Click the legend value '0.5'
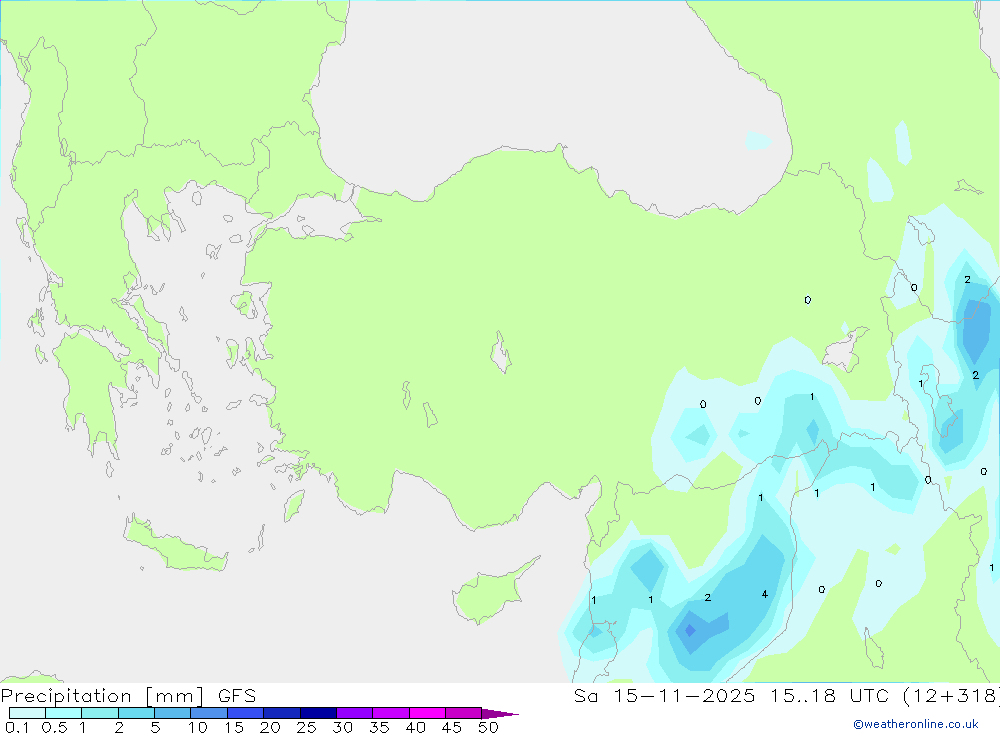Image resolution: width=1000 pixels, height=733 pixels. 54,727
